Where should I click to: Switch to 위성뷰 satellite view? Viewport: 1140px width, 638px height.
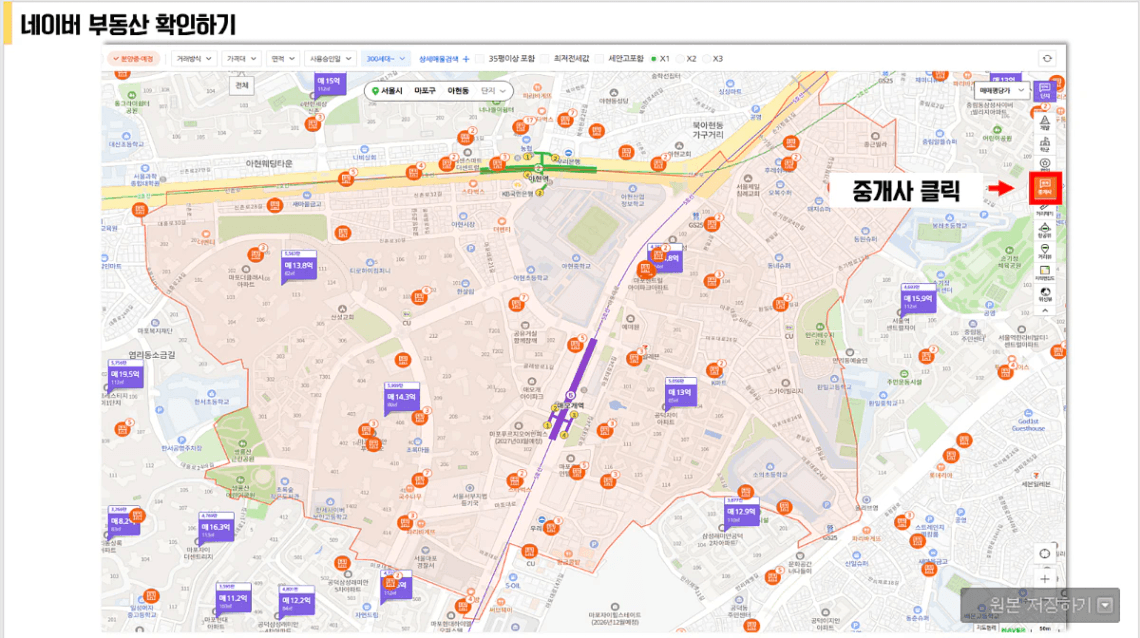pyautogui.click(x=1045, y=294)
